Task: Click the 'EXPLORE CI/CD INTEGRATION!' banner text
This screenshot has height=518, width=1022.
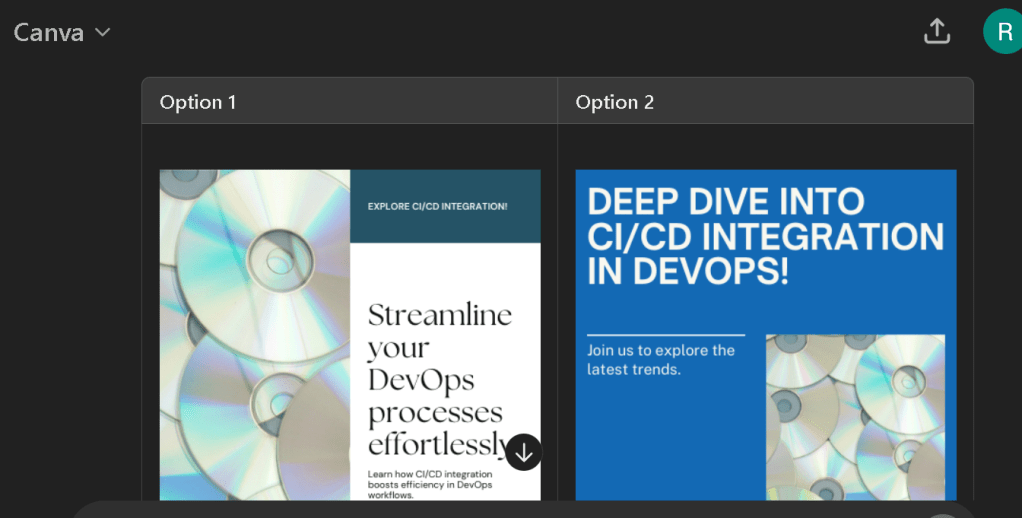Action: coord(437,207)
